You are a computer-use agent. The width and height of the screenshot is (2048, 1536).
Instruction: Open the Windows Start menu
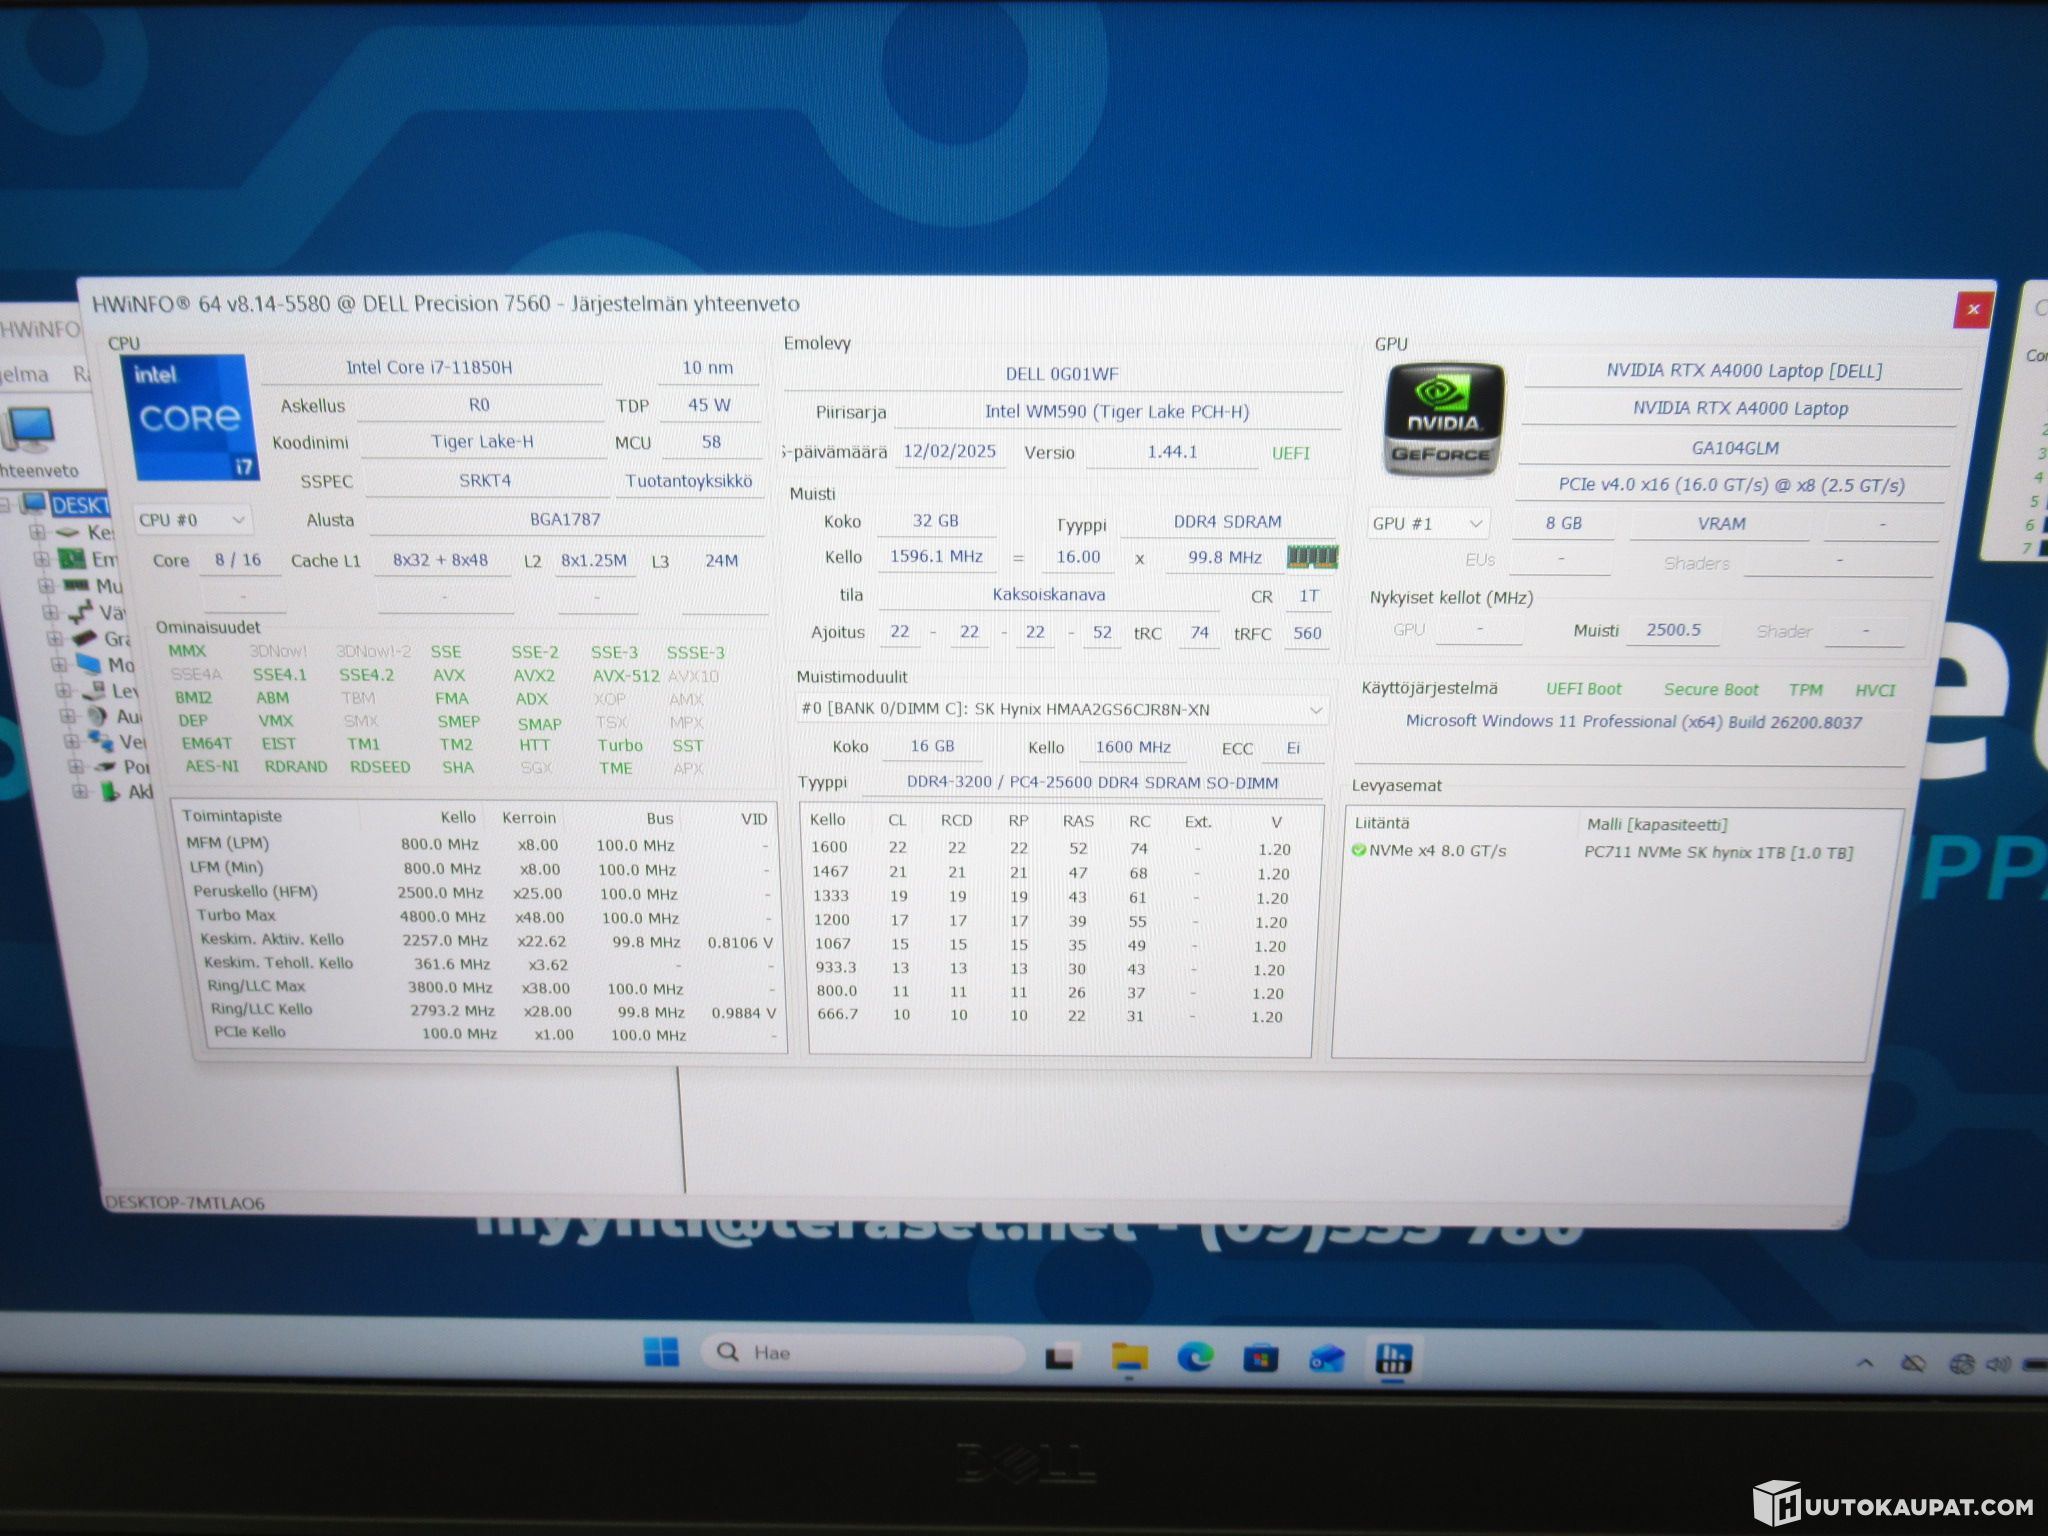pyautogui.click(x=661, y=1353)
